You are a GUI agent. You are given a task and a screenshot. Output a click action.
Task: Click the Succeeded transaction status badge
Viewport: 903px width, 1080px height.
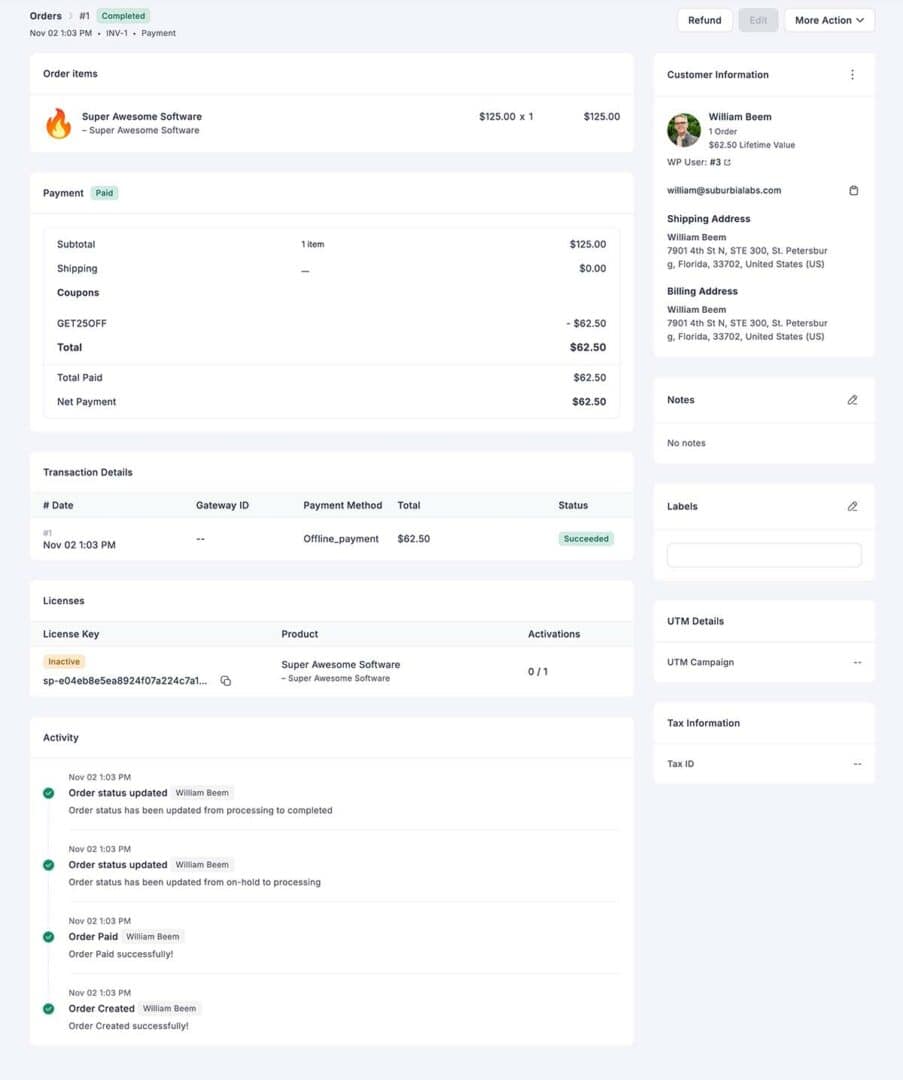click(x=585, y=538)
